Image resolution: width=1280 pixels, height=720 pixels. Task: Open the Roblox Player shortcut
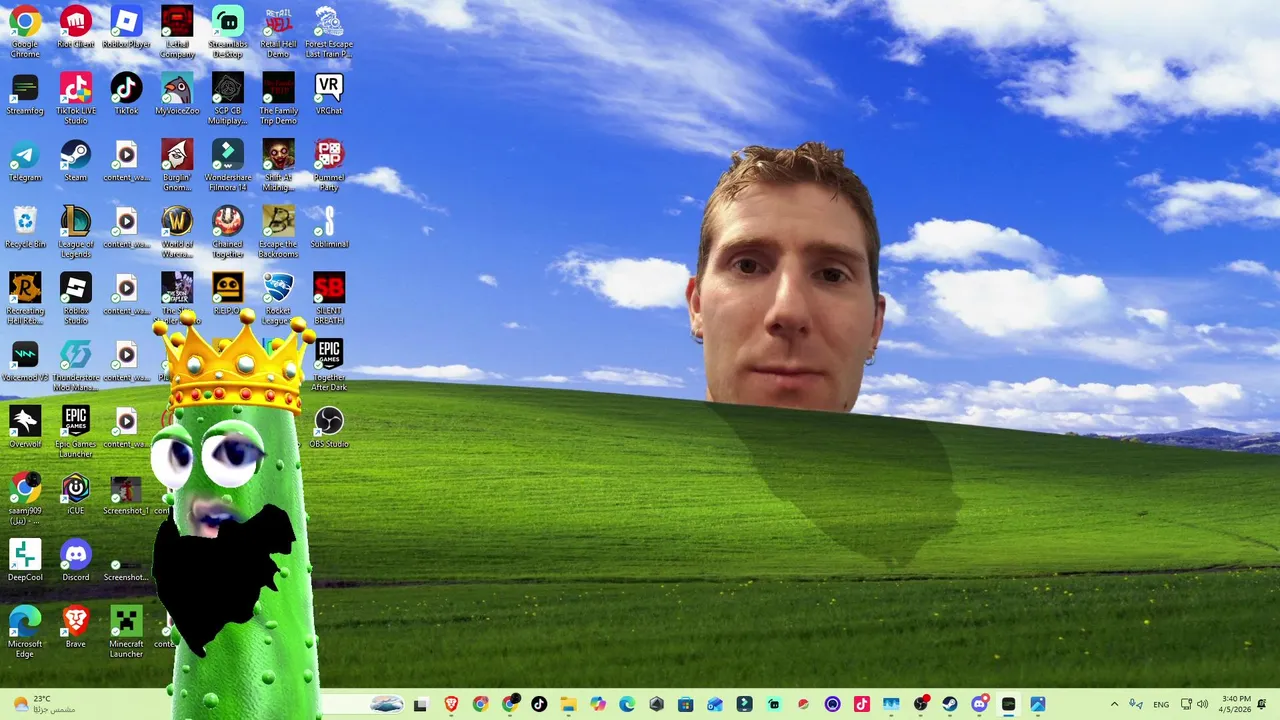click(x=126, y=28)
